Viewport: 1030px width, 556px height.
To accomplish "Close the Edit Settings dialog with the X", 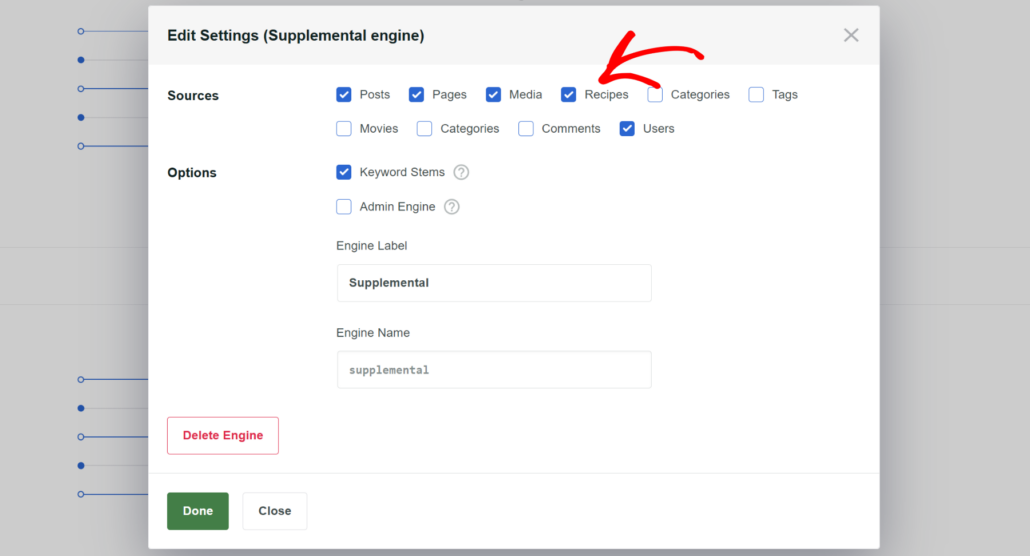I will pos(851,35).
